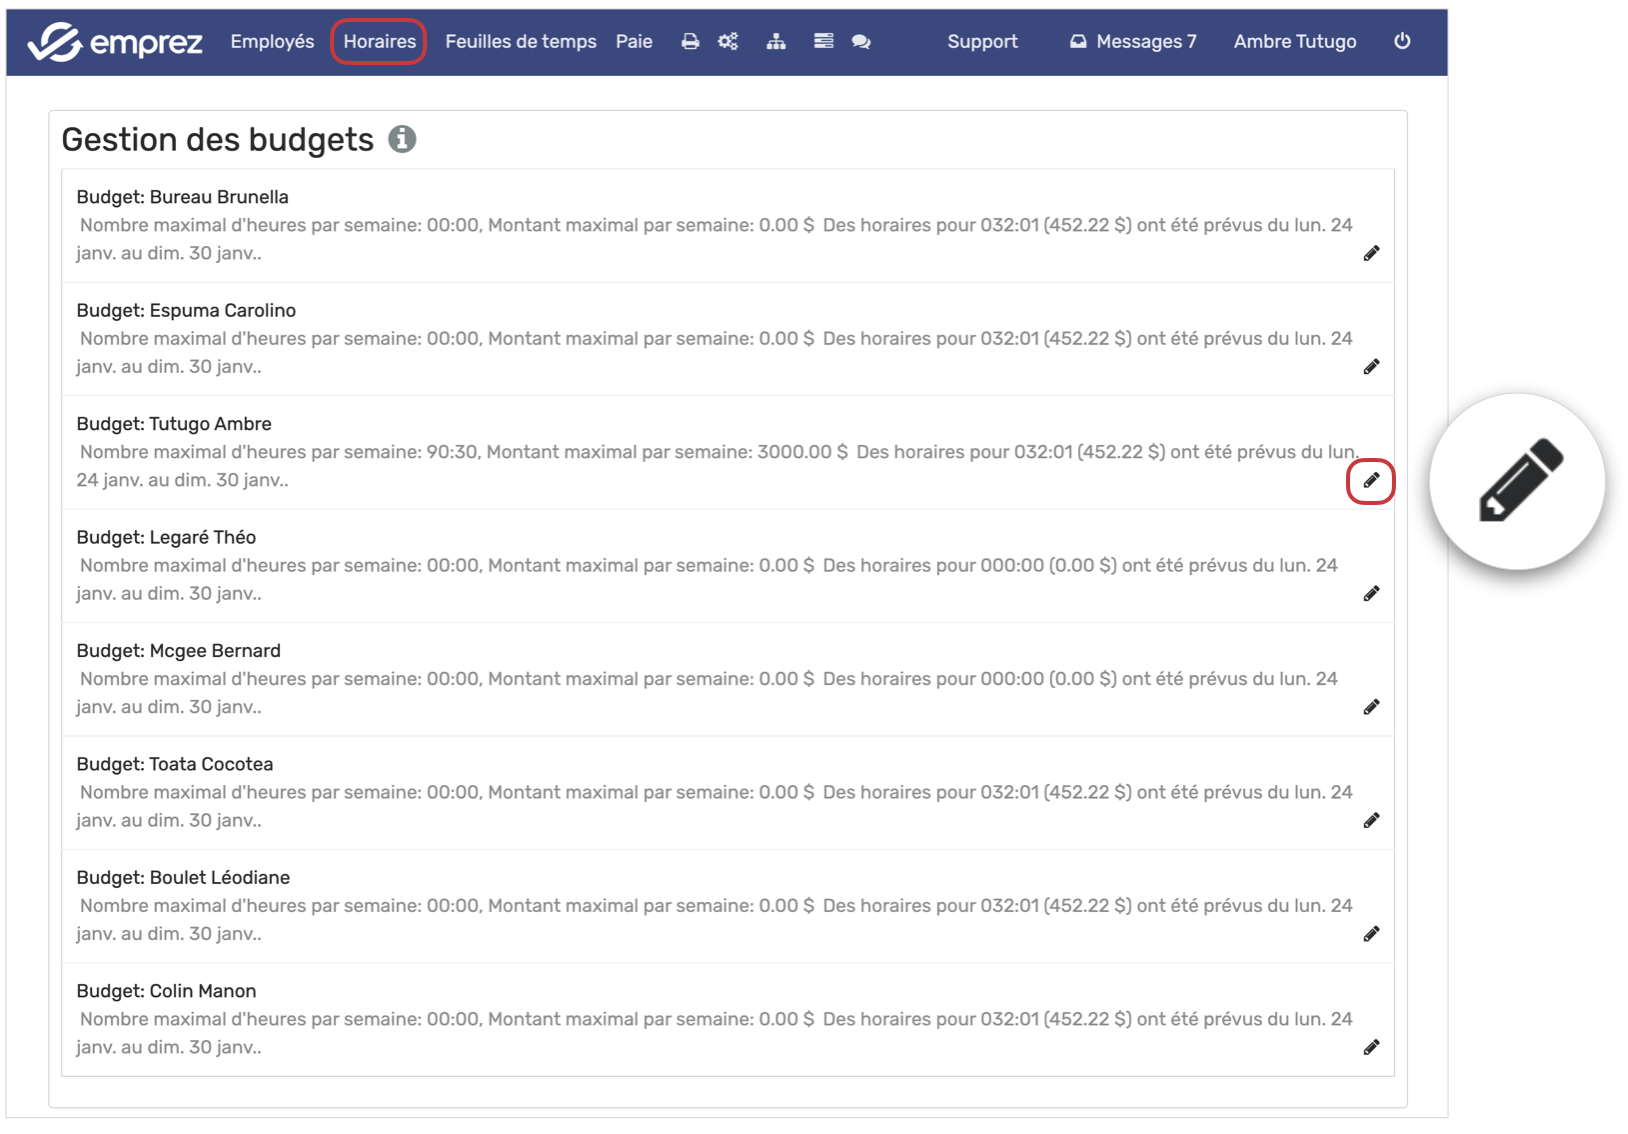
Task: Open Messages 7 inbox
Action: 1133,42
